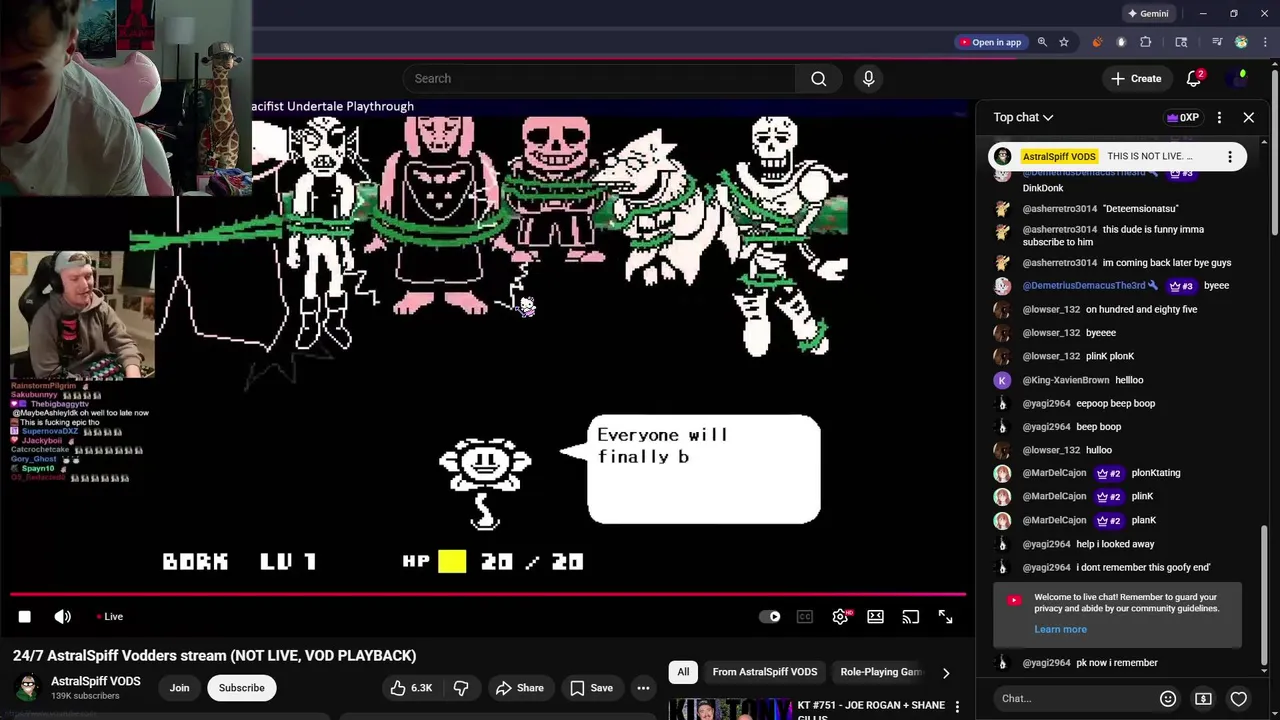The width and height of the screenshot is (1280, 720).
Task: Click @MarDelCajon's 'plonKtating' message
Action: coord(1155,473)
